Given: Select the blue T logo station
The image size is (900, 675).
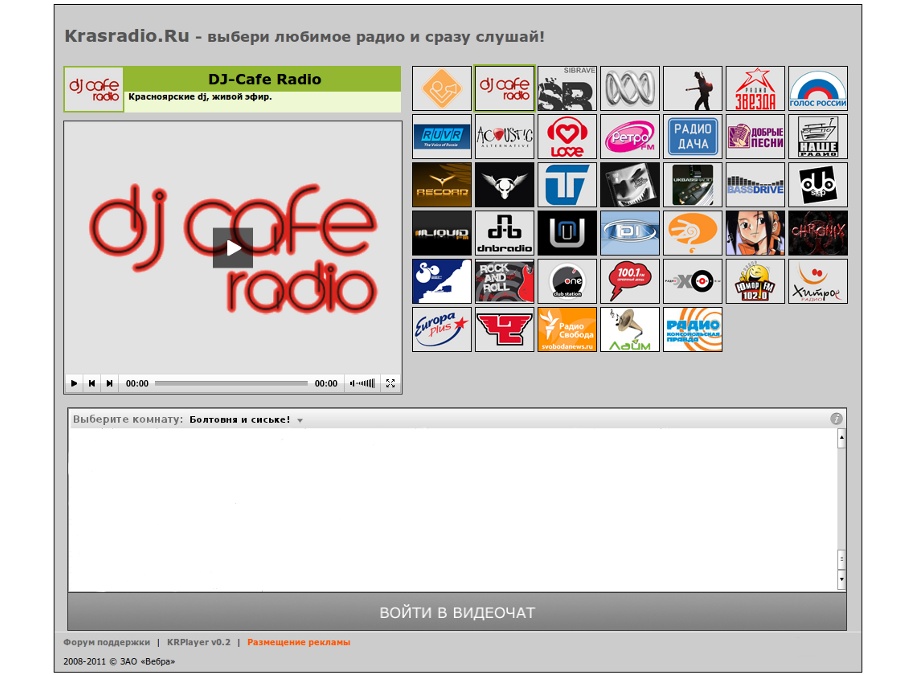Looking at the screenshot, I should click(567, 185).
